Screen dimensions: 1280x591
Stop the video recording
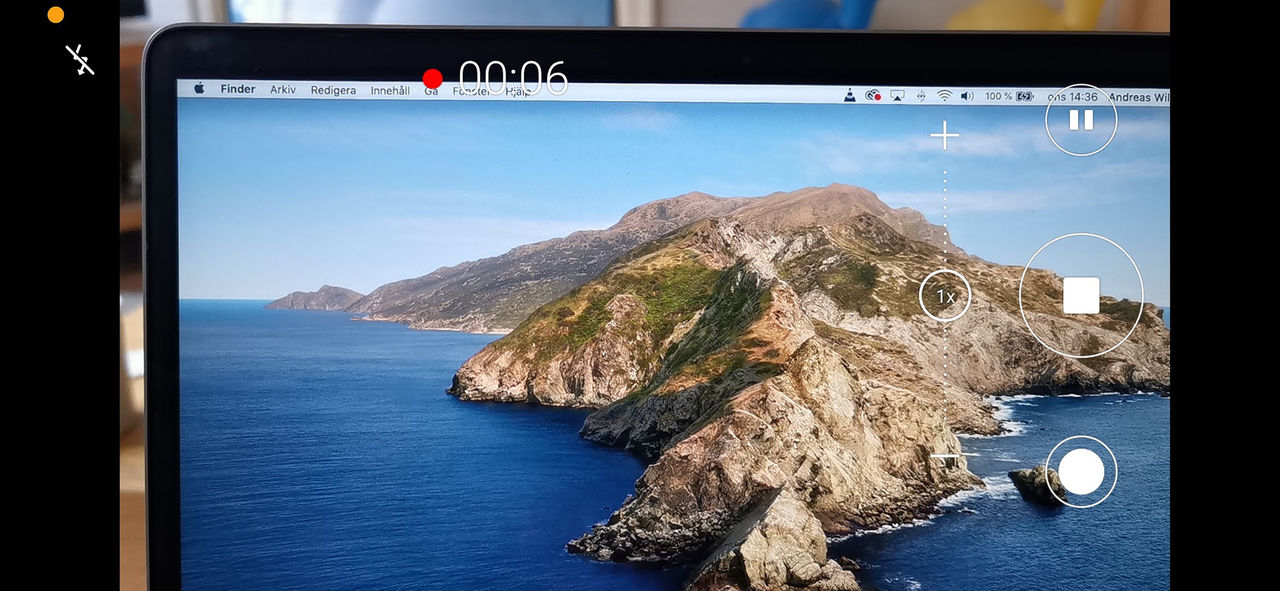click(x=1081, y=295)
